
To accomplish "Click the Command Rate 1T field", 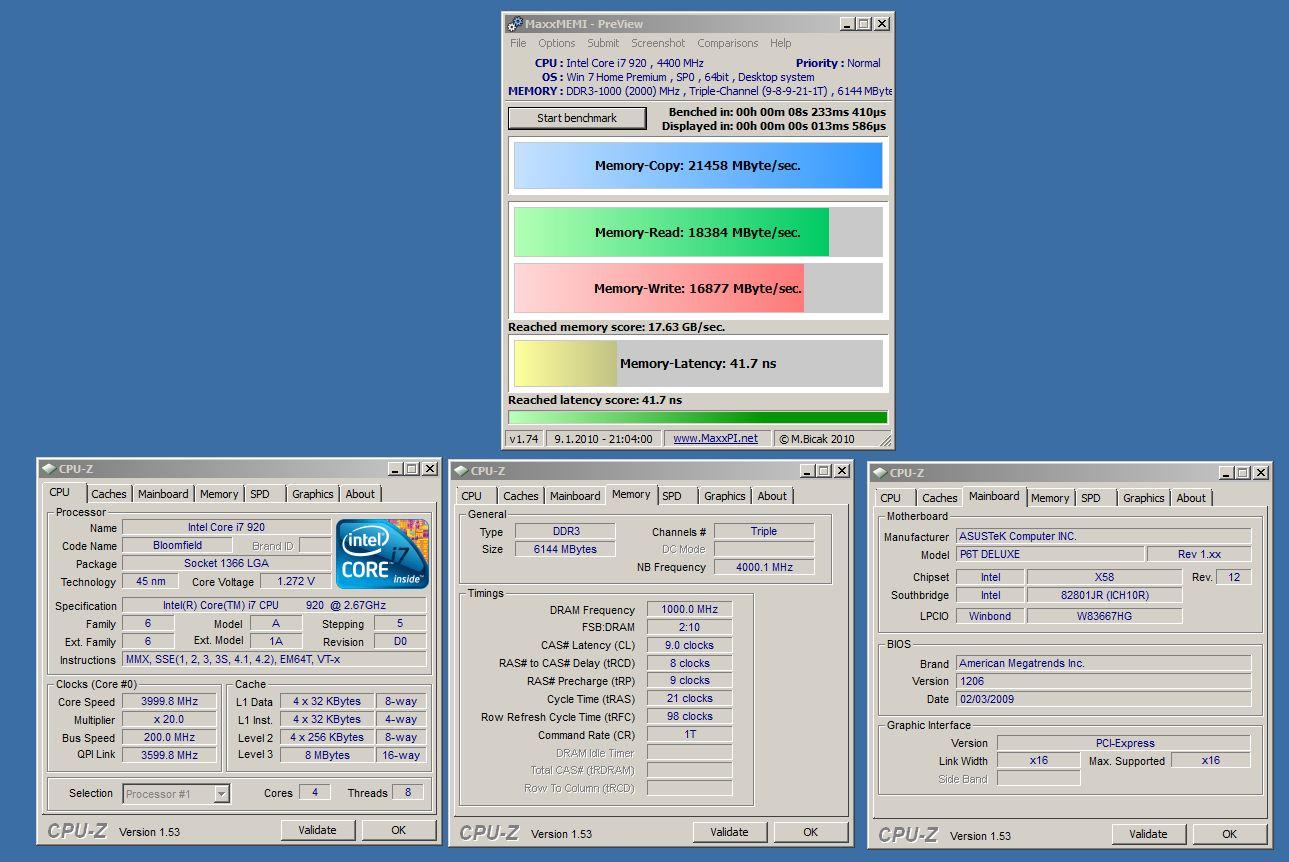I will (x=689, y=735).
